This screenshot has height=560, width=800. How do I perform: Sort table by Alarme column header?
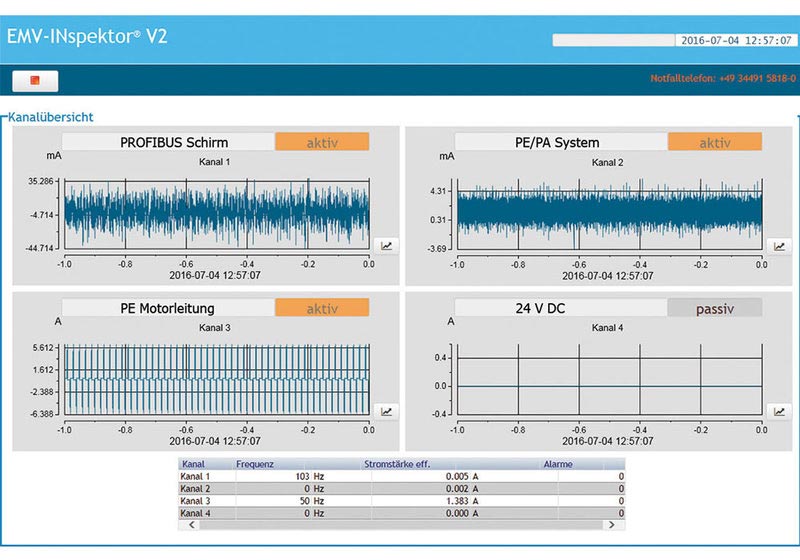(558, 464)
